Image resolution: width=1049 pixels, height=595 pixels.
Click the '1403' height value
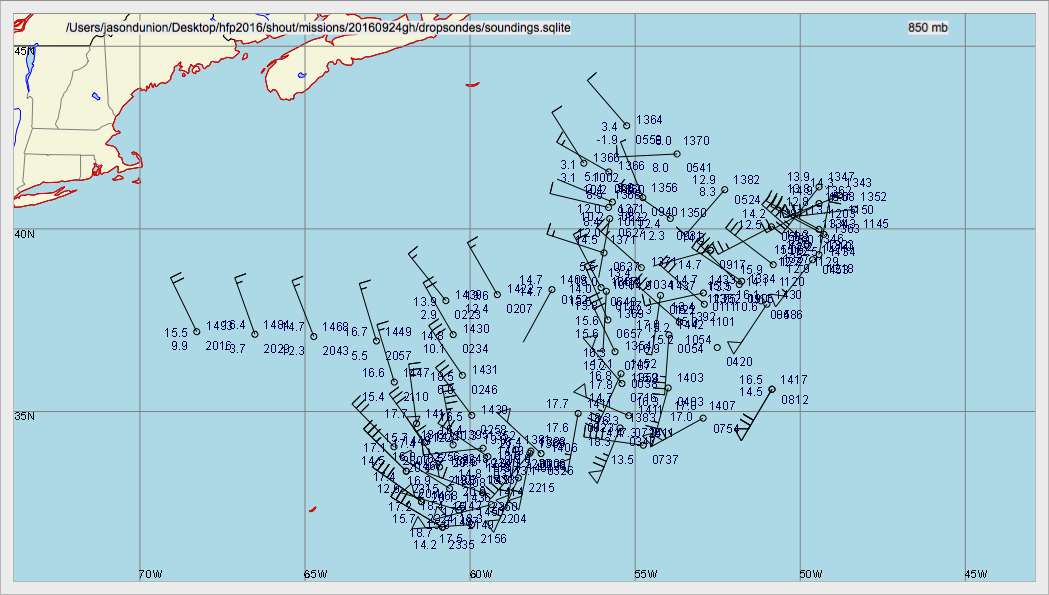point(690,377)
